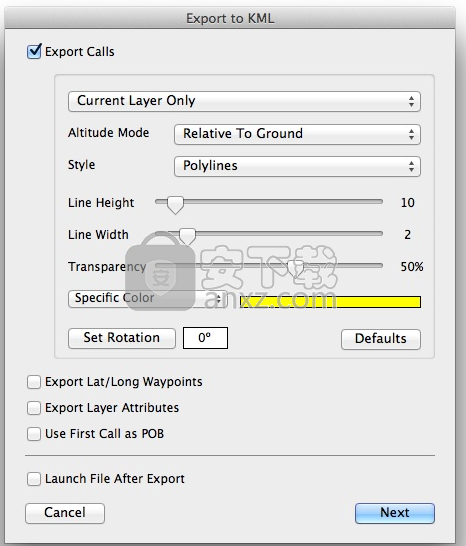The width and height of the screenshot is (466, 546).
Task: Tick Export Layer Attributes checkbox
Action: 34,408
